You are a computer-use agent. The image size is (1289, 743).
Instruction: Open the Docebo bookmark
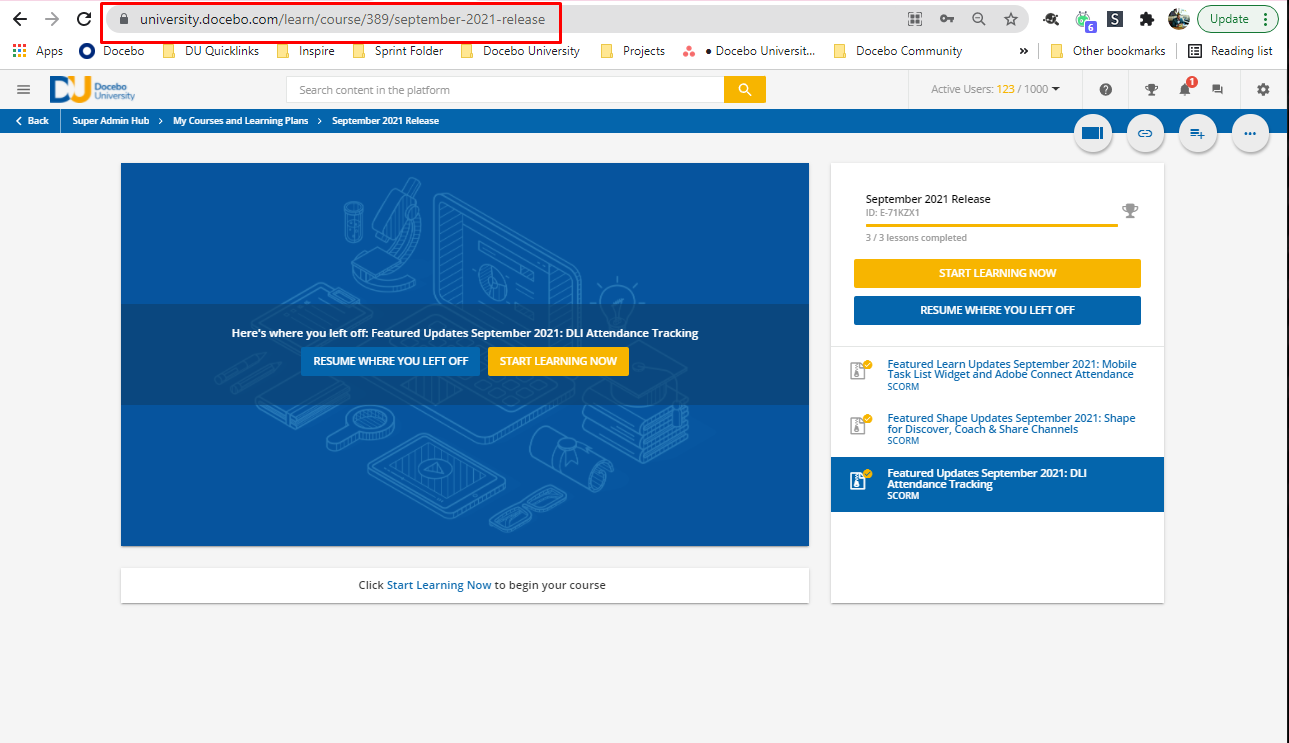(112, 51)
